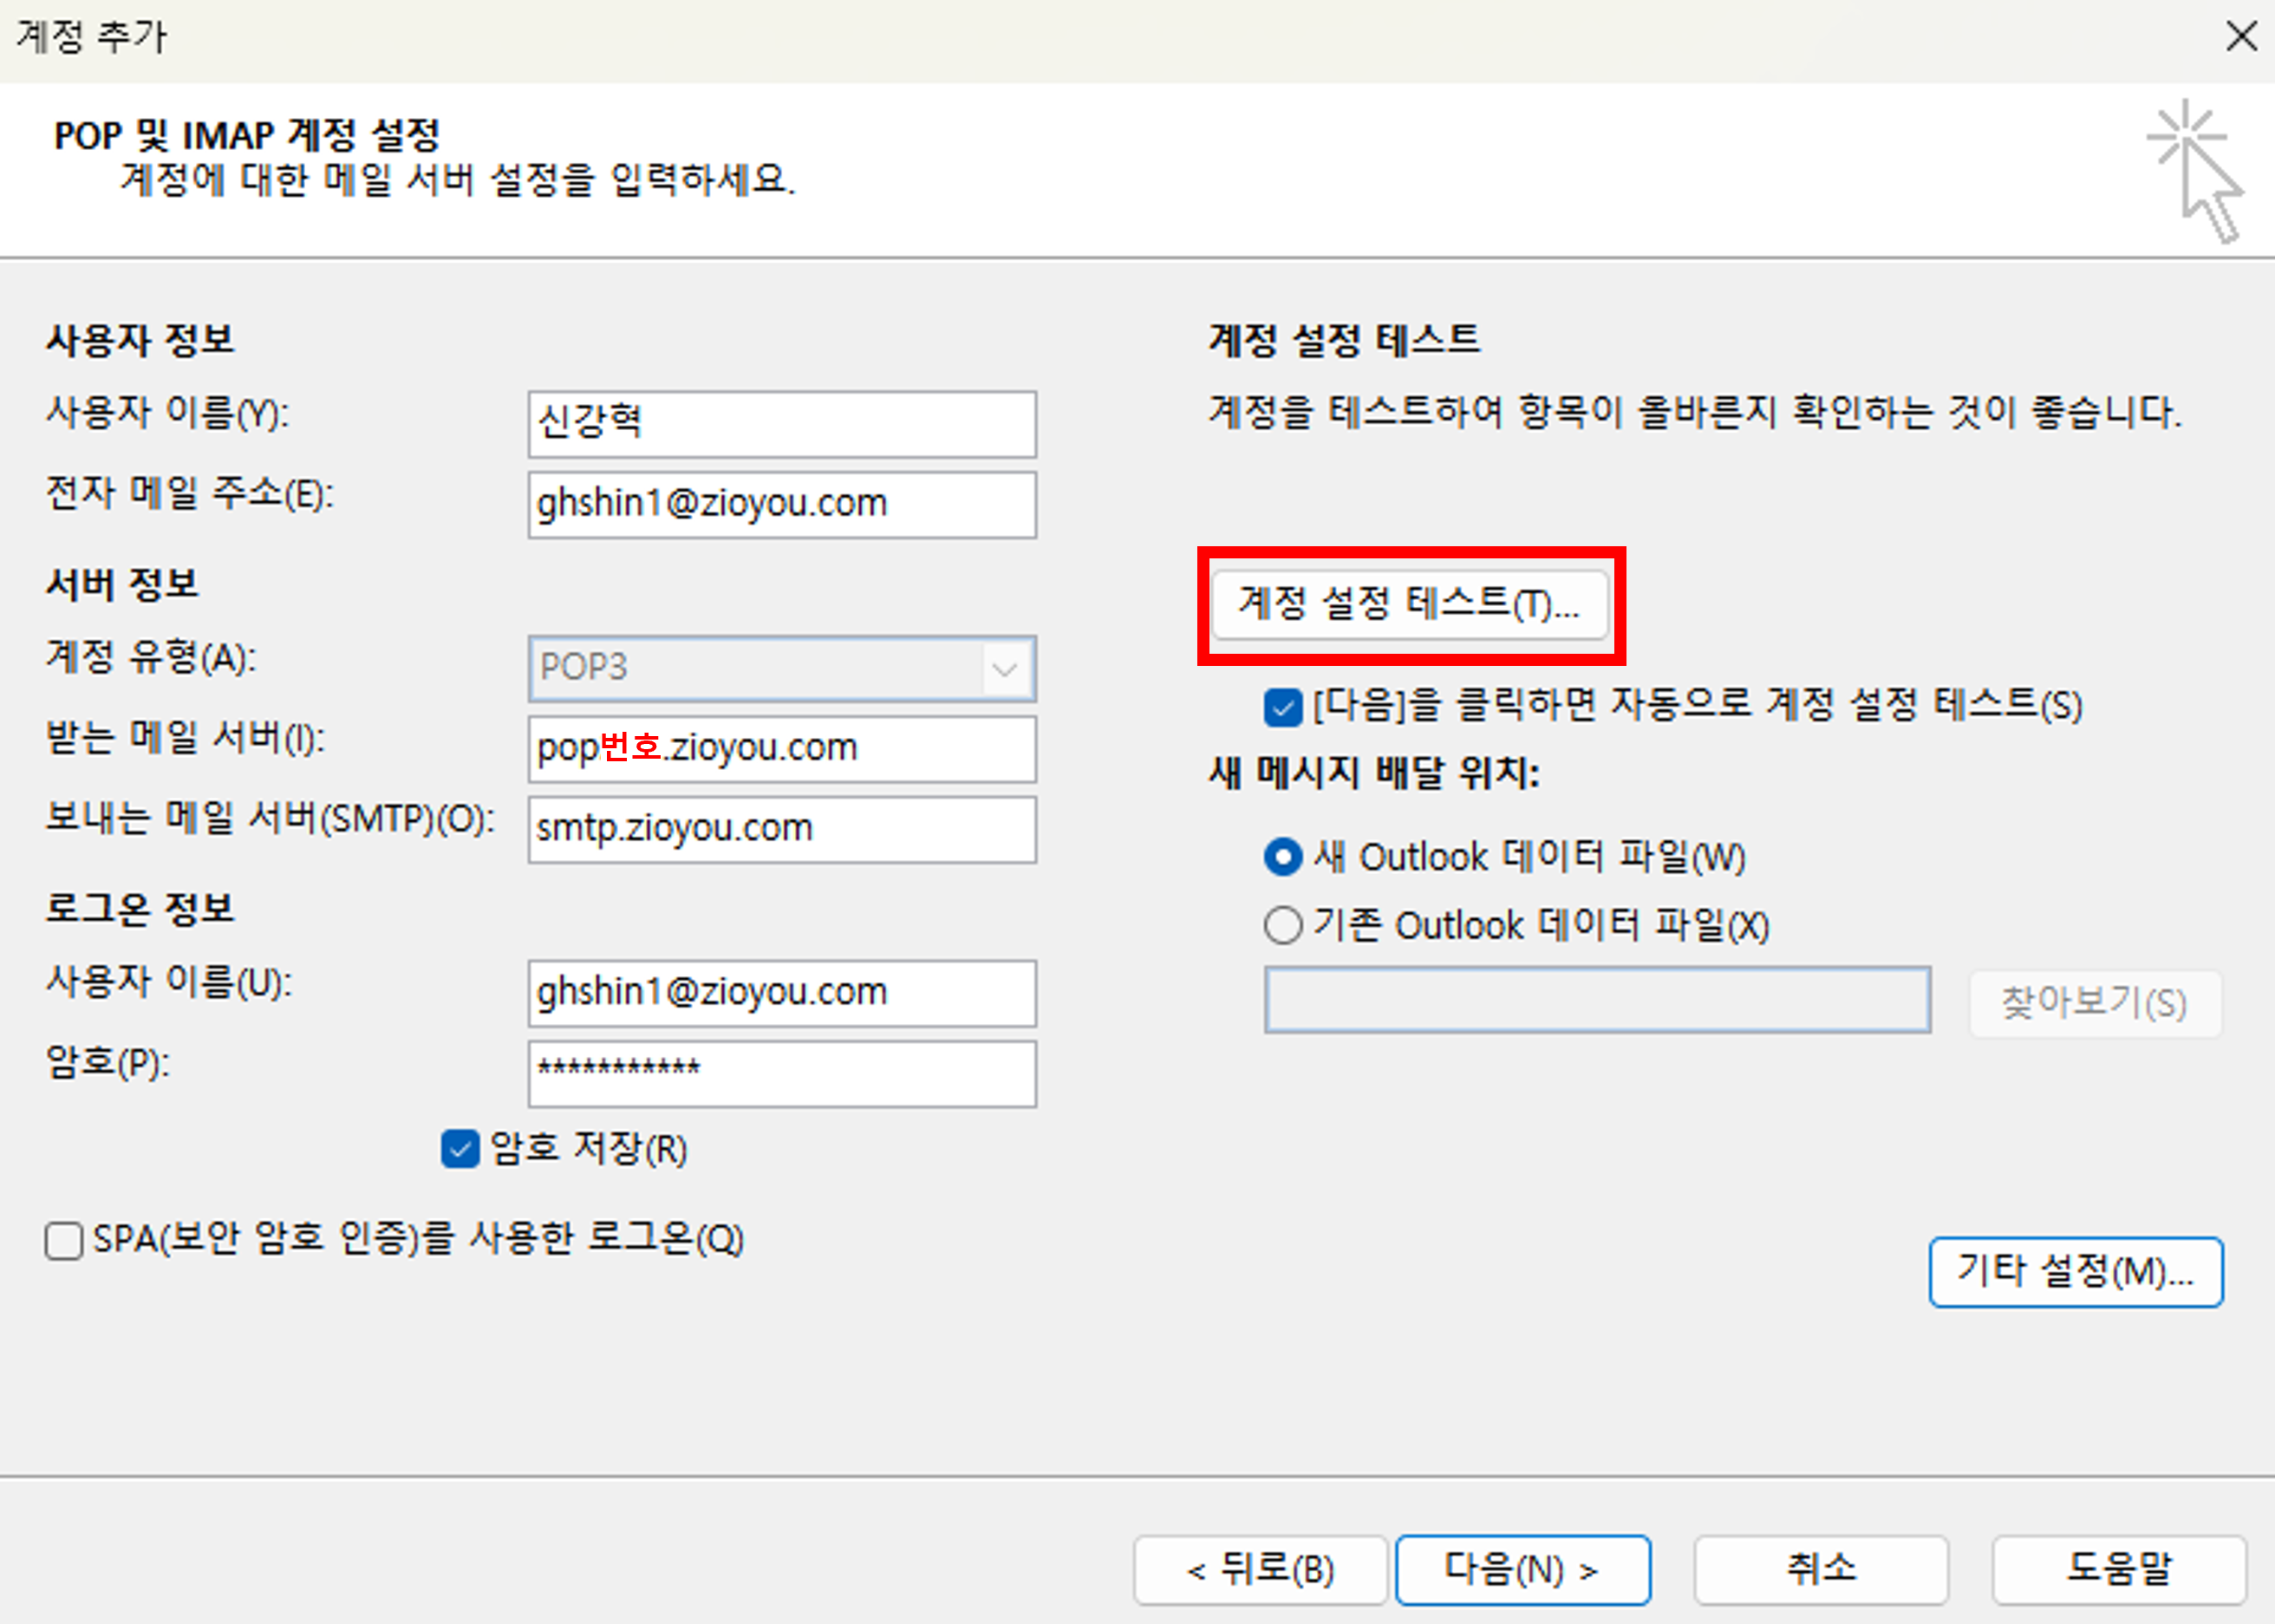Proceed with the 다음(N) button
Viewport: 2275px width, 1624px height.
click(x=1522, y=1570)
